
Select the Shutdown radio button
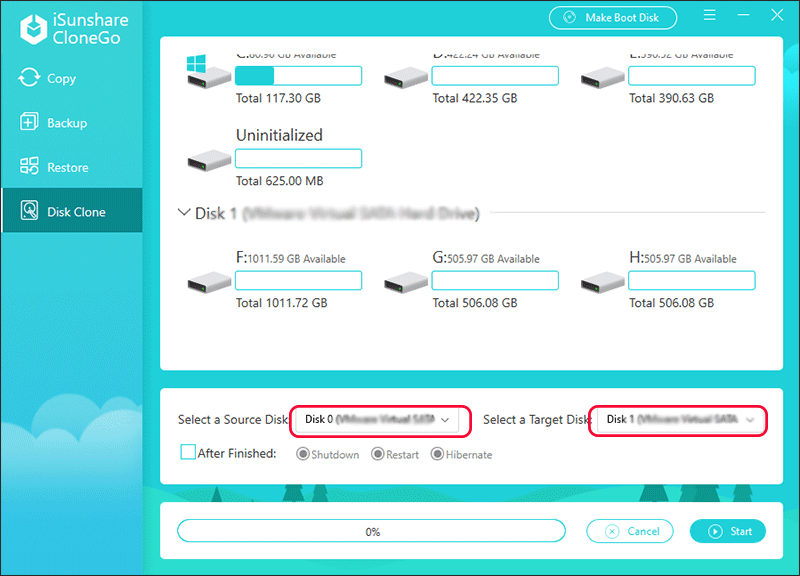(303, 454)
